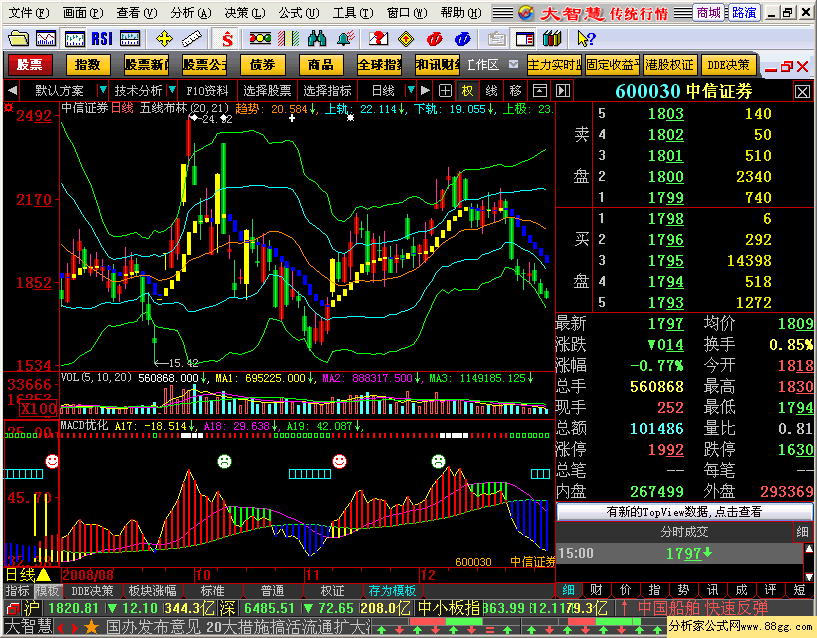Open the traffic light signal icon
Screen dimensions: 817x638
coord(260,39)
